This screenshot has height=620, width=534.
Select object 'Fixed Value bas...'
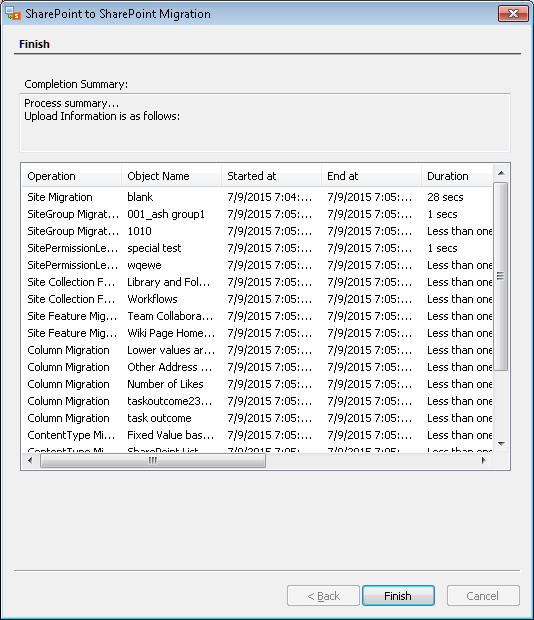171,435
